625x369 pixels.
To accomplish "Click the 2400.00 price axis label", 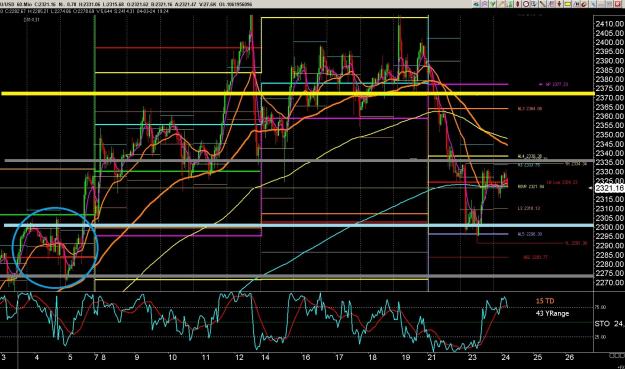I will pyautogui.click(x=610, y=43).
